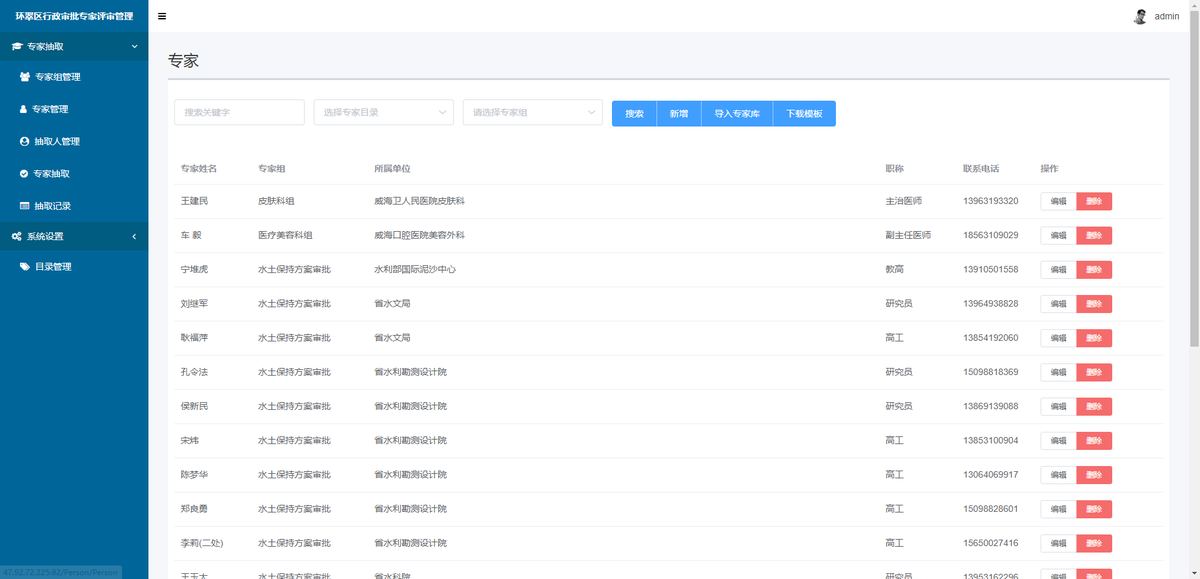The width and height of the screenshot is (1200, 579).
Task: Delete the 郑良勇 row
Action: tap(1094, 509)
